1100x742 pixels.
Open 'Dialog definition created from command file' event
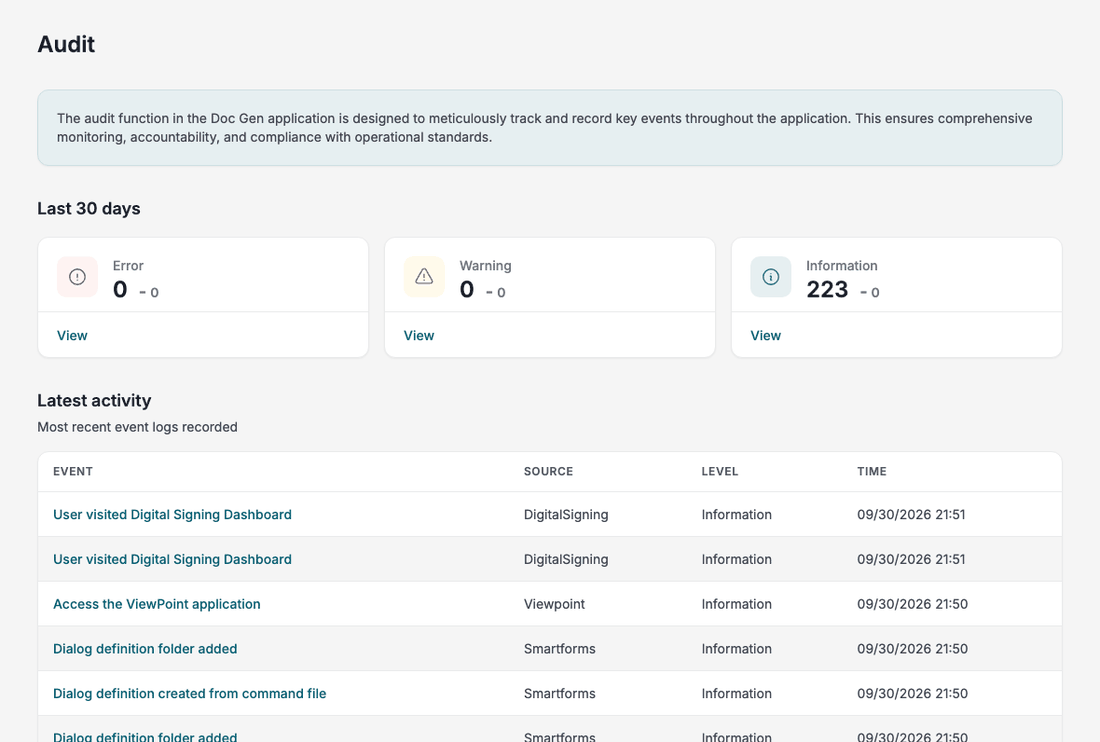coord(189,694)
